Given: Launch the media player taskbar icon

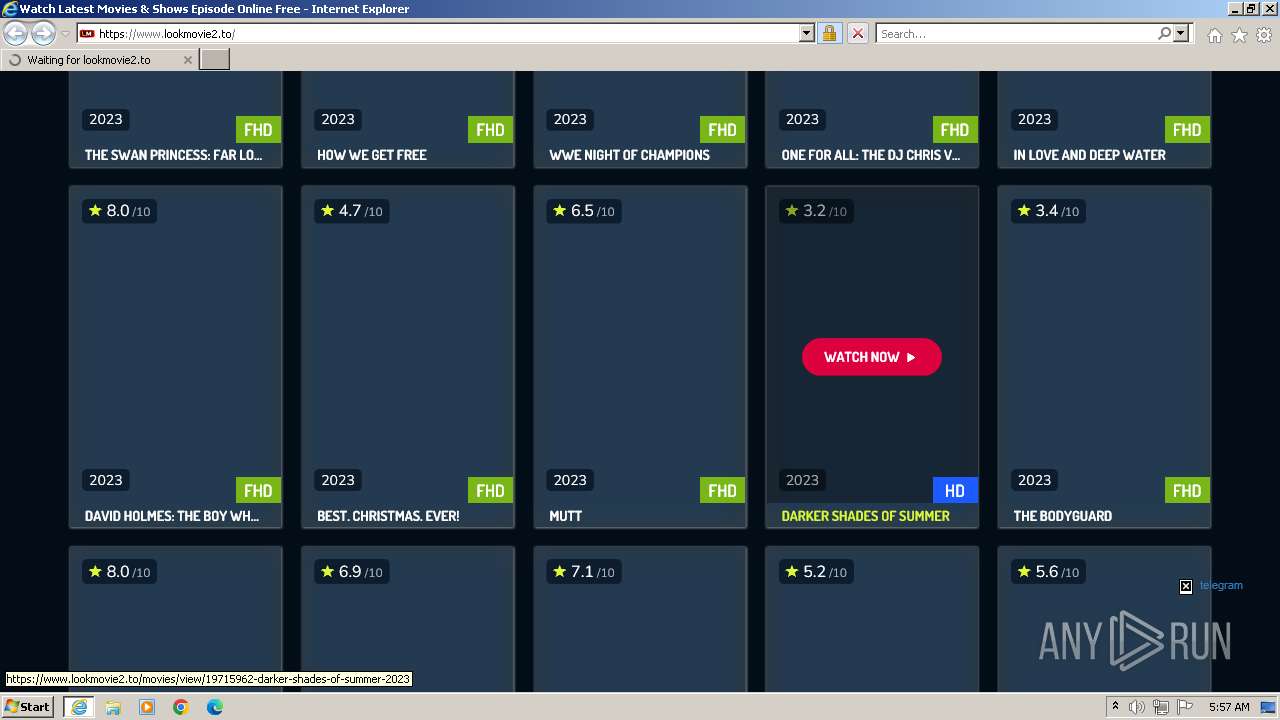Looking at the screenshot, I should pyautogui.click(x=147, y=707).
